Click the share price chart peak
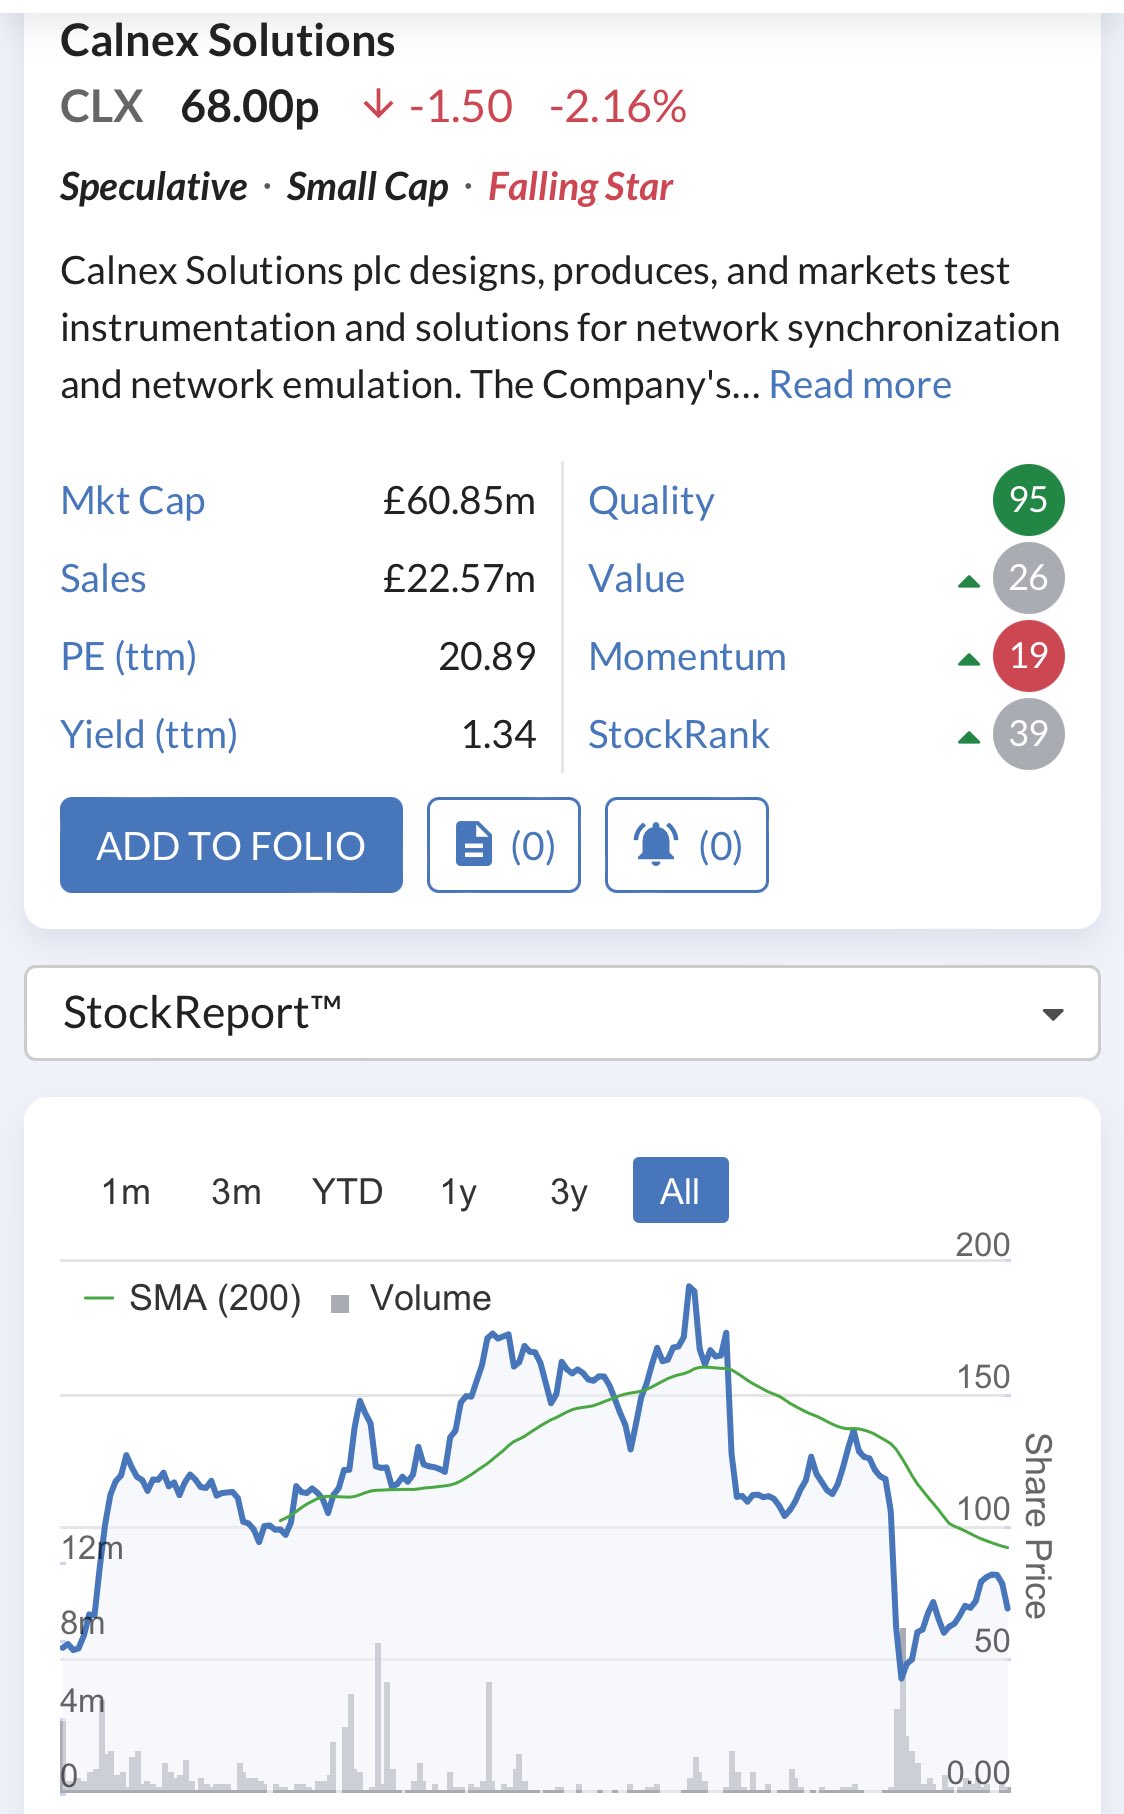 pyautogui.click(x=690, y=1288)
